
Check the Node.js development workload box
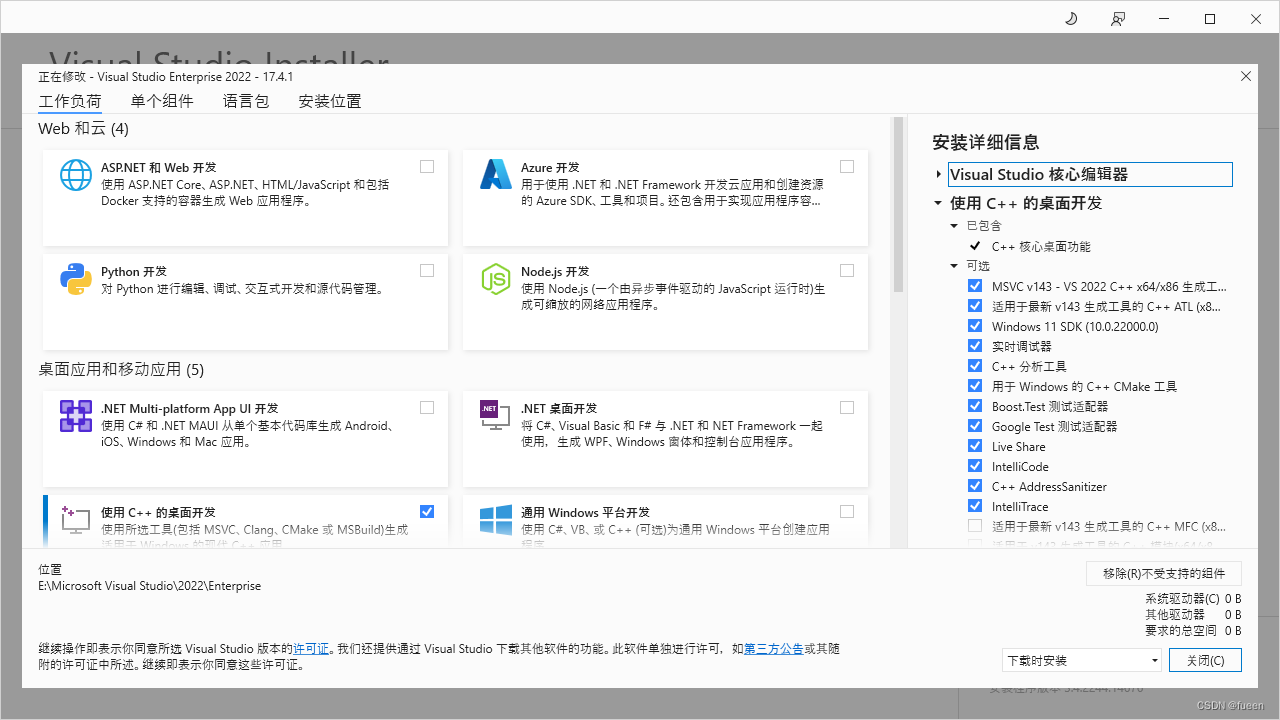847,271
